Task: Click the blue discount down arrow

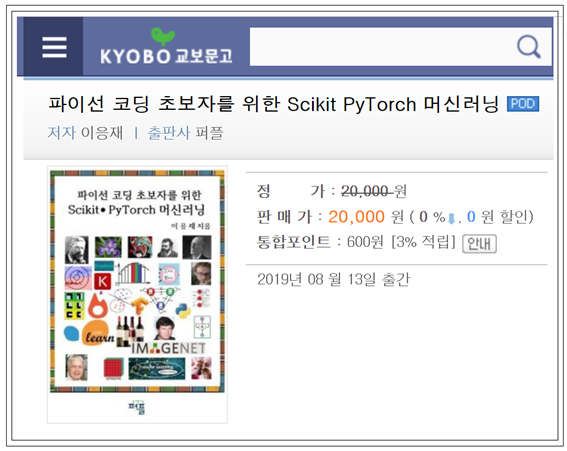Action: point(451,218)
